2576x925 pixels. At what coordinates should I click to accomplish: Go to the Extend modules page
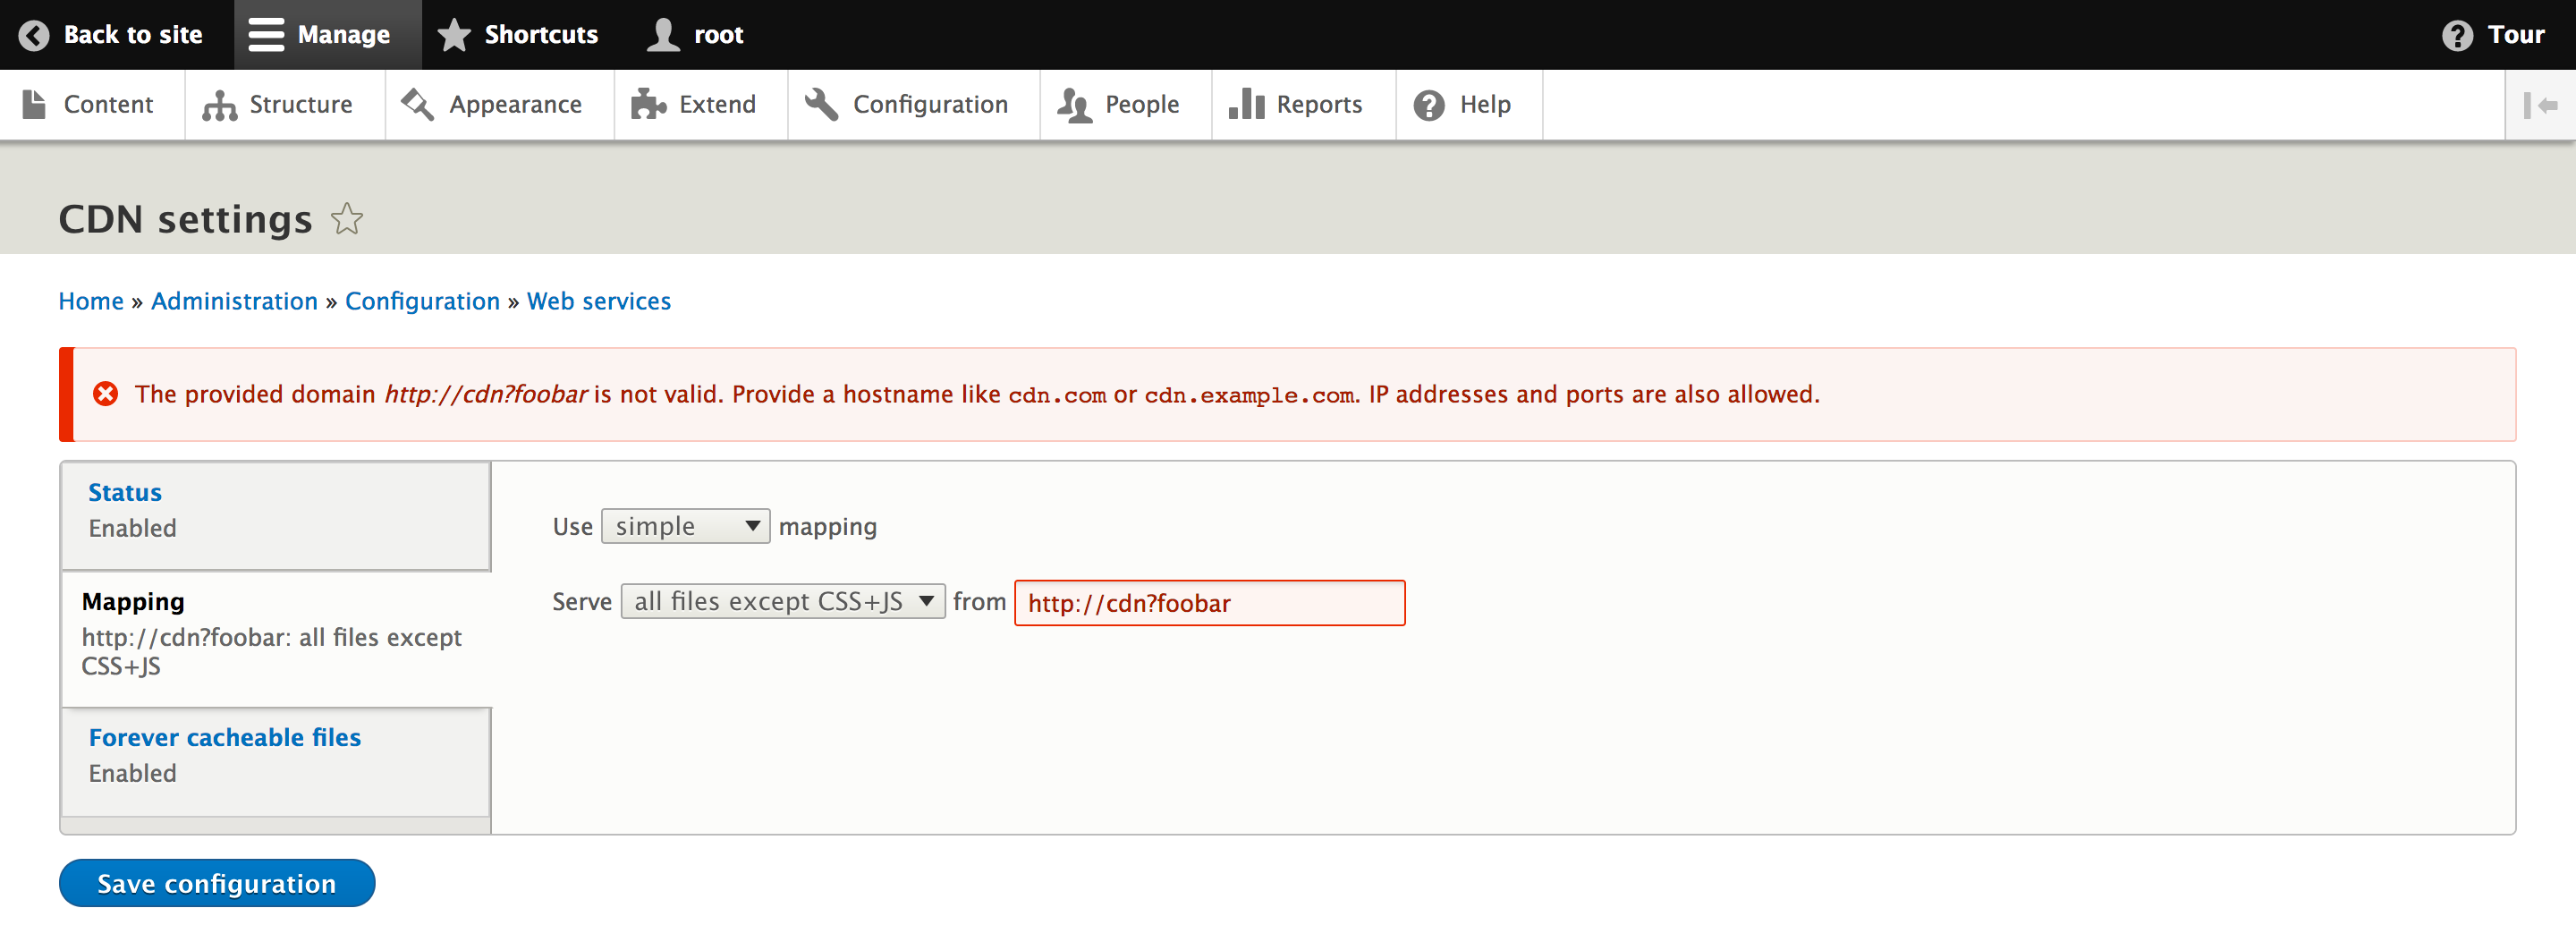click(x=694, y=105)
